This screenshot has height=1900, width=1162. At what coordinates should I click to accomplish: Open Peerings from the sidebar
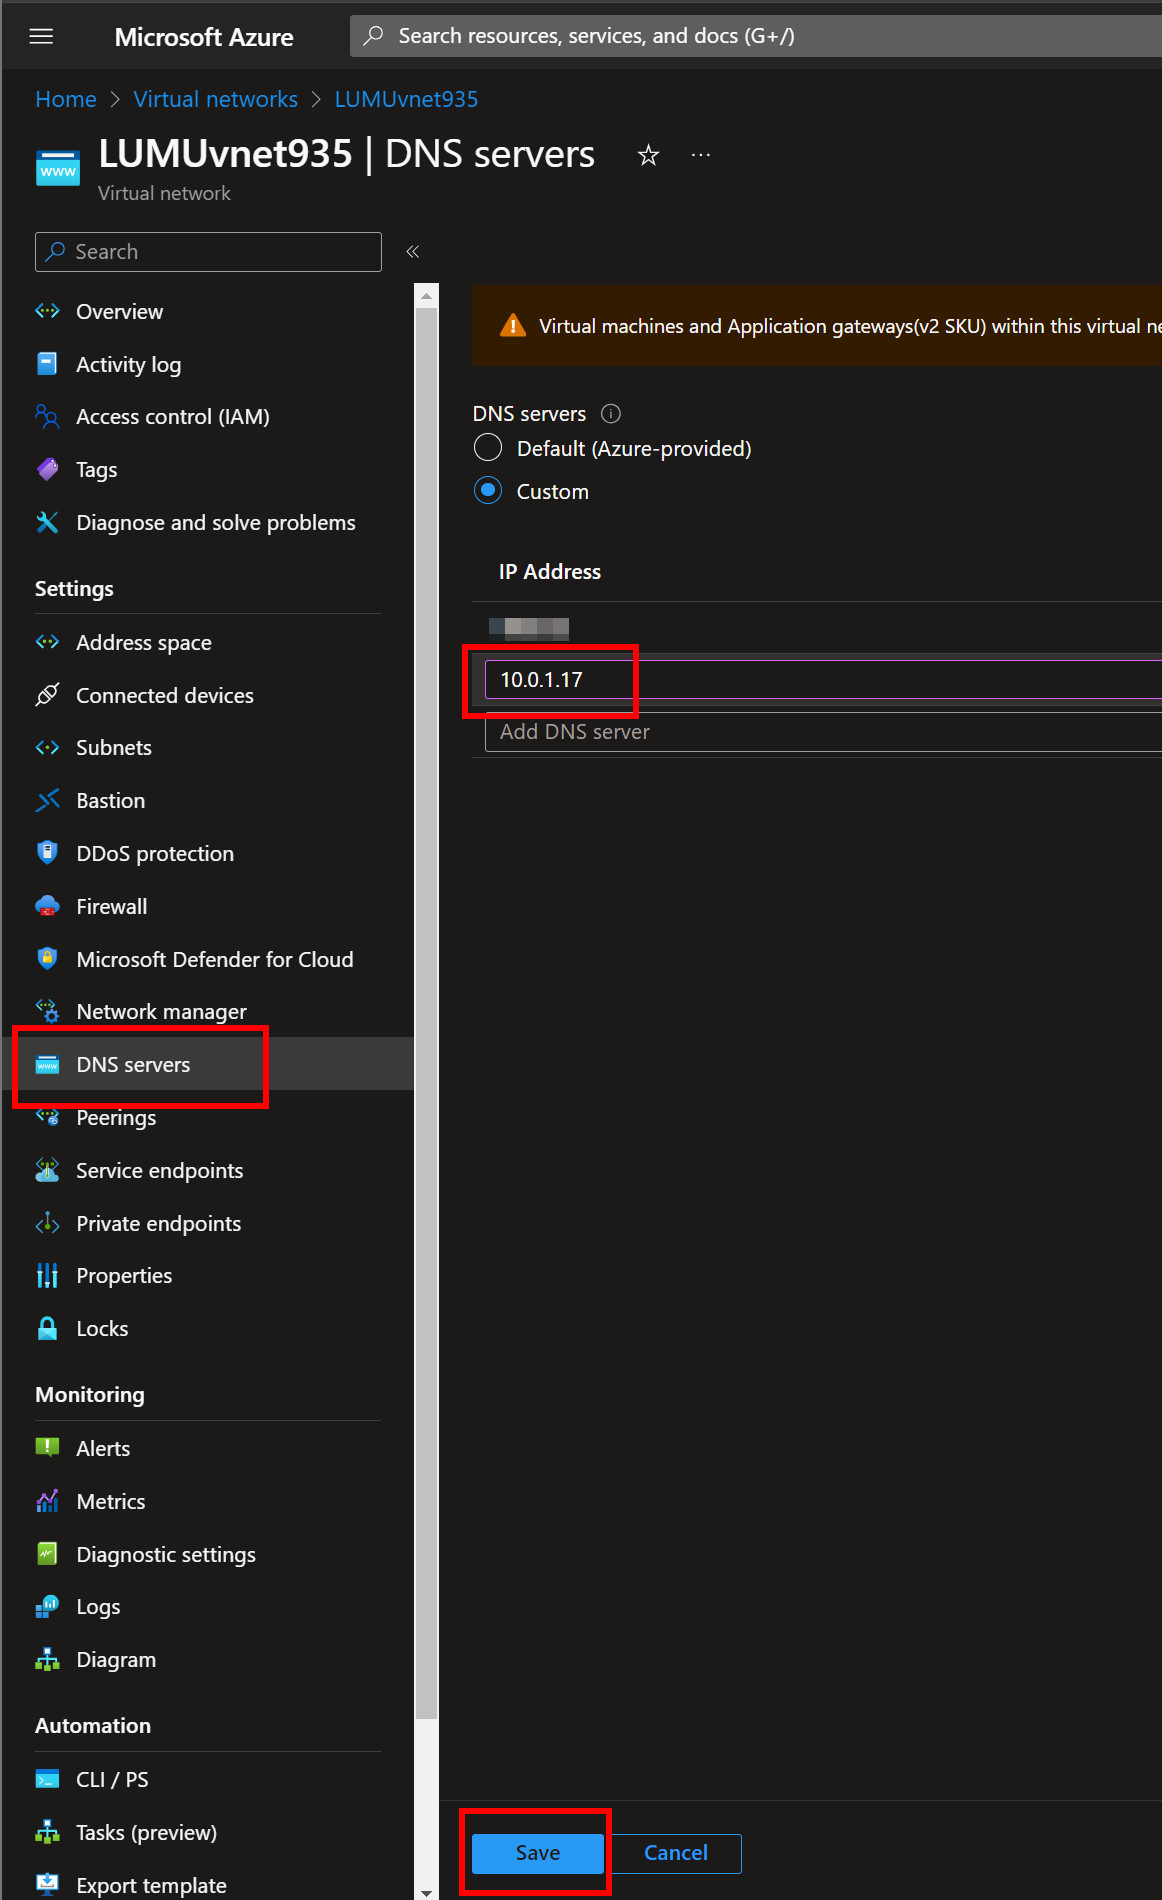[x=116, y=1118]
